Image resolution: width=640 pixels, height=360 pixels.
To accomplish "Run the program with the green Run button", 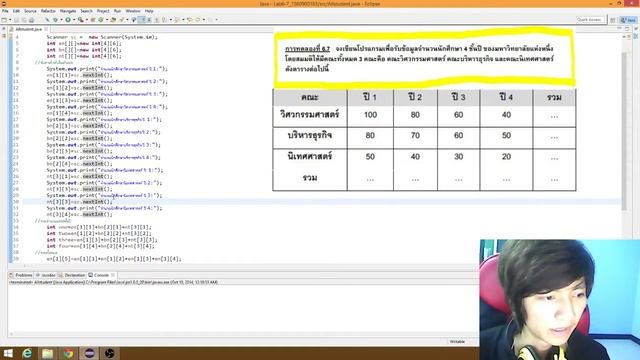I will click(68, 20).
